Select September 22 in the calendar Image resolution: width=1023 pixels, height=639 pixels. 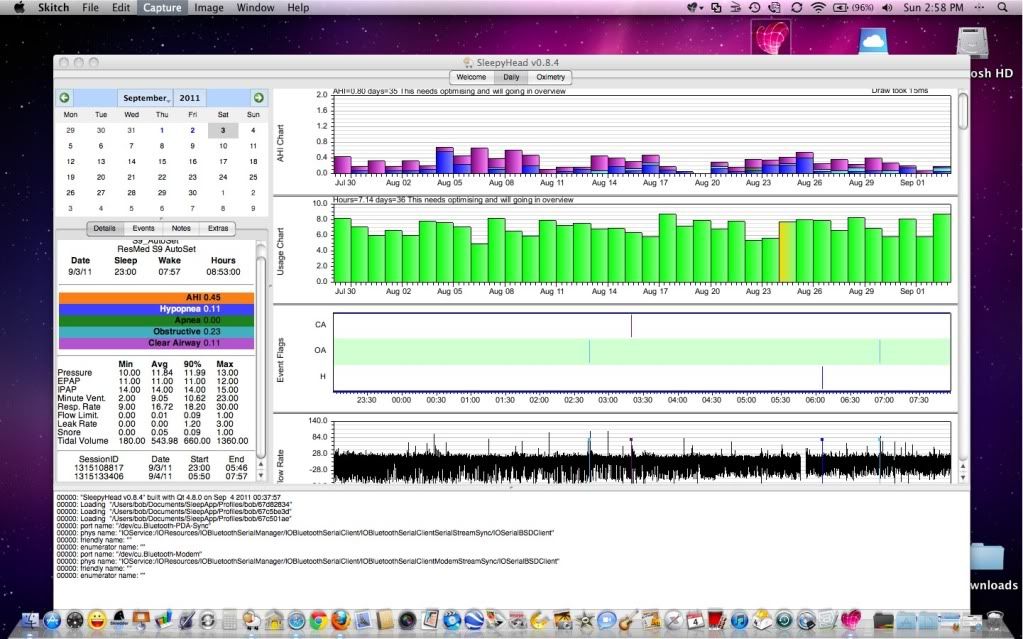click(x=162, y=177)
